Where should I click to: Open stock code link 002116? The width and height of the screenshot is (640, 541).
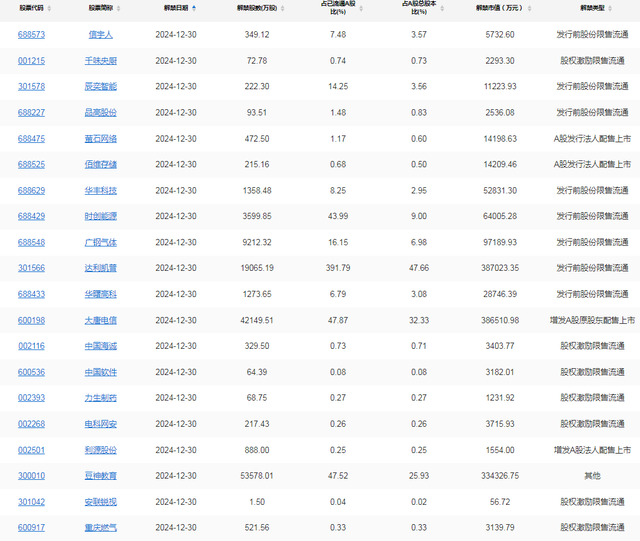31,346
